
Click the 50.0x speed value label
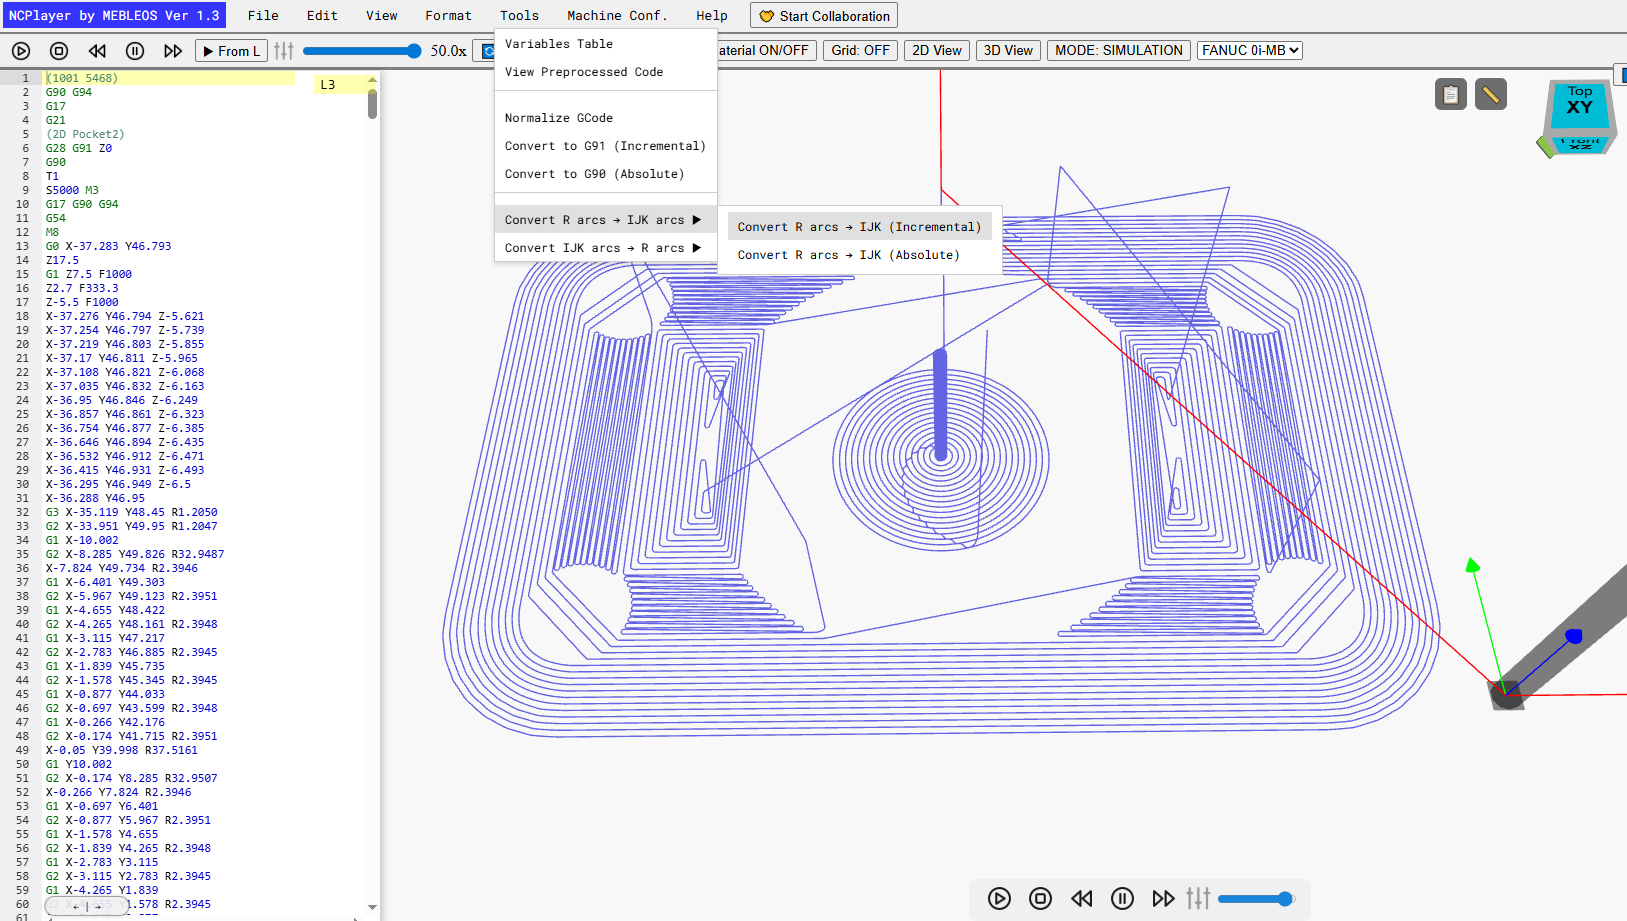(x=448, y=51)
